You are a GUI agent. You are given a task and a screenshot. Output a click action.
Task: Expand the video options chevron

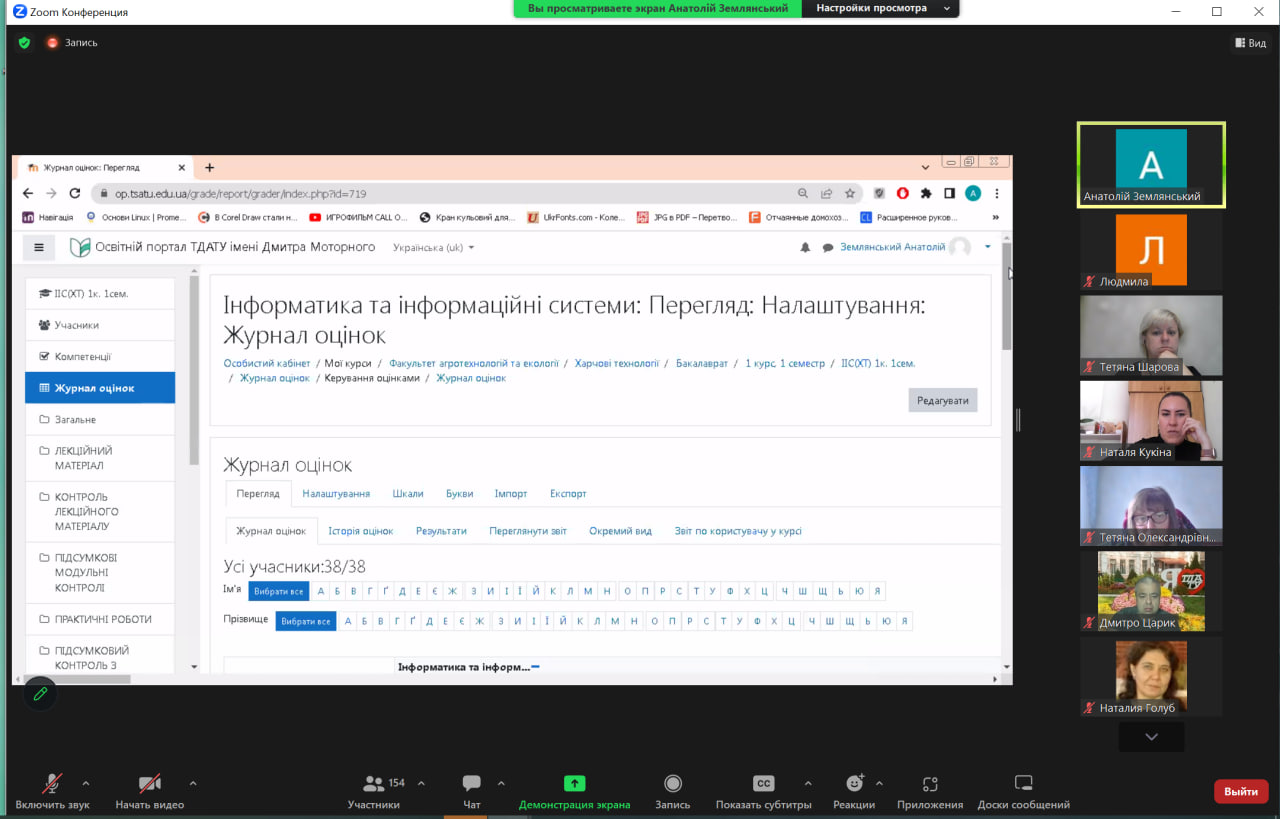(193, 783)
